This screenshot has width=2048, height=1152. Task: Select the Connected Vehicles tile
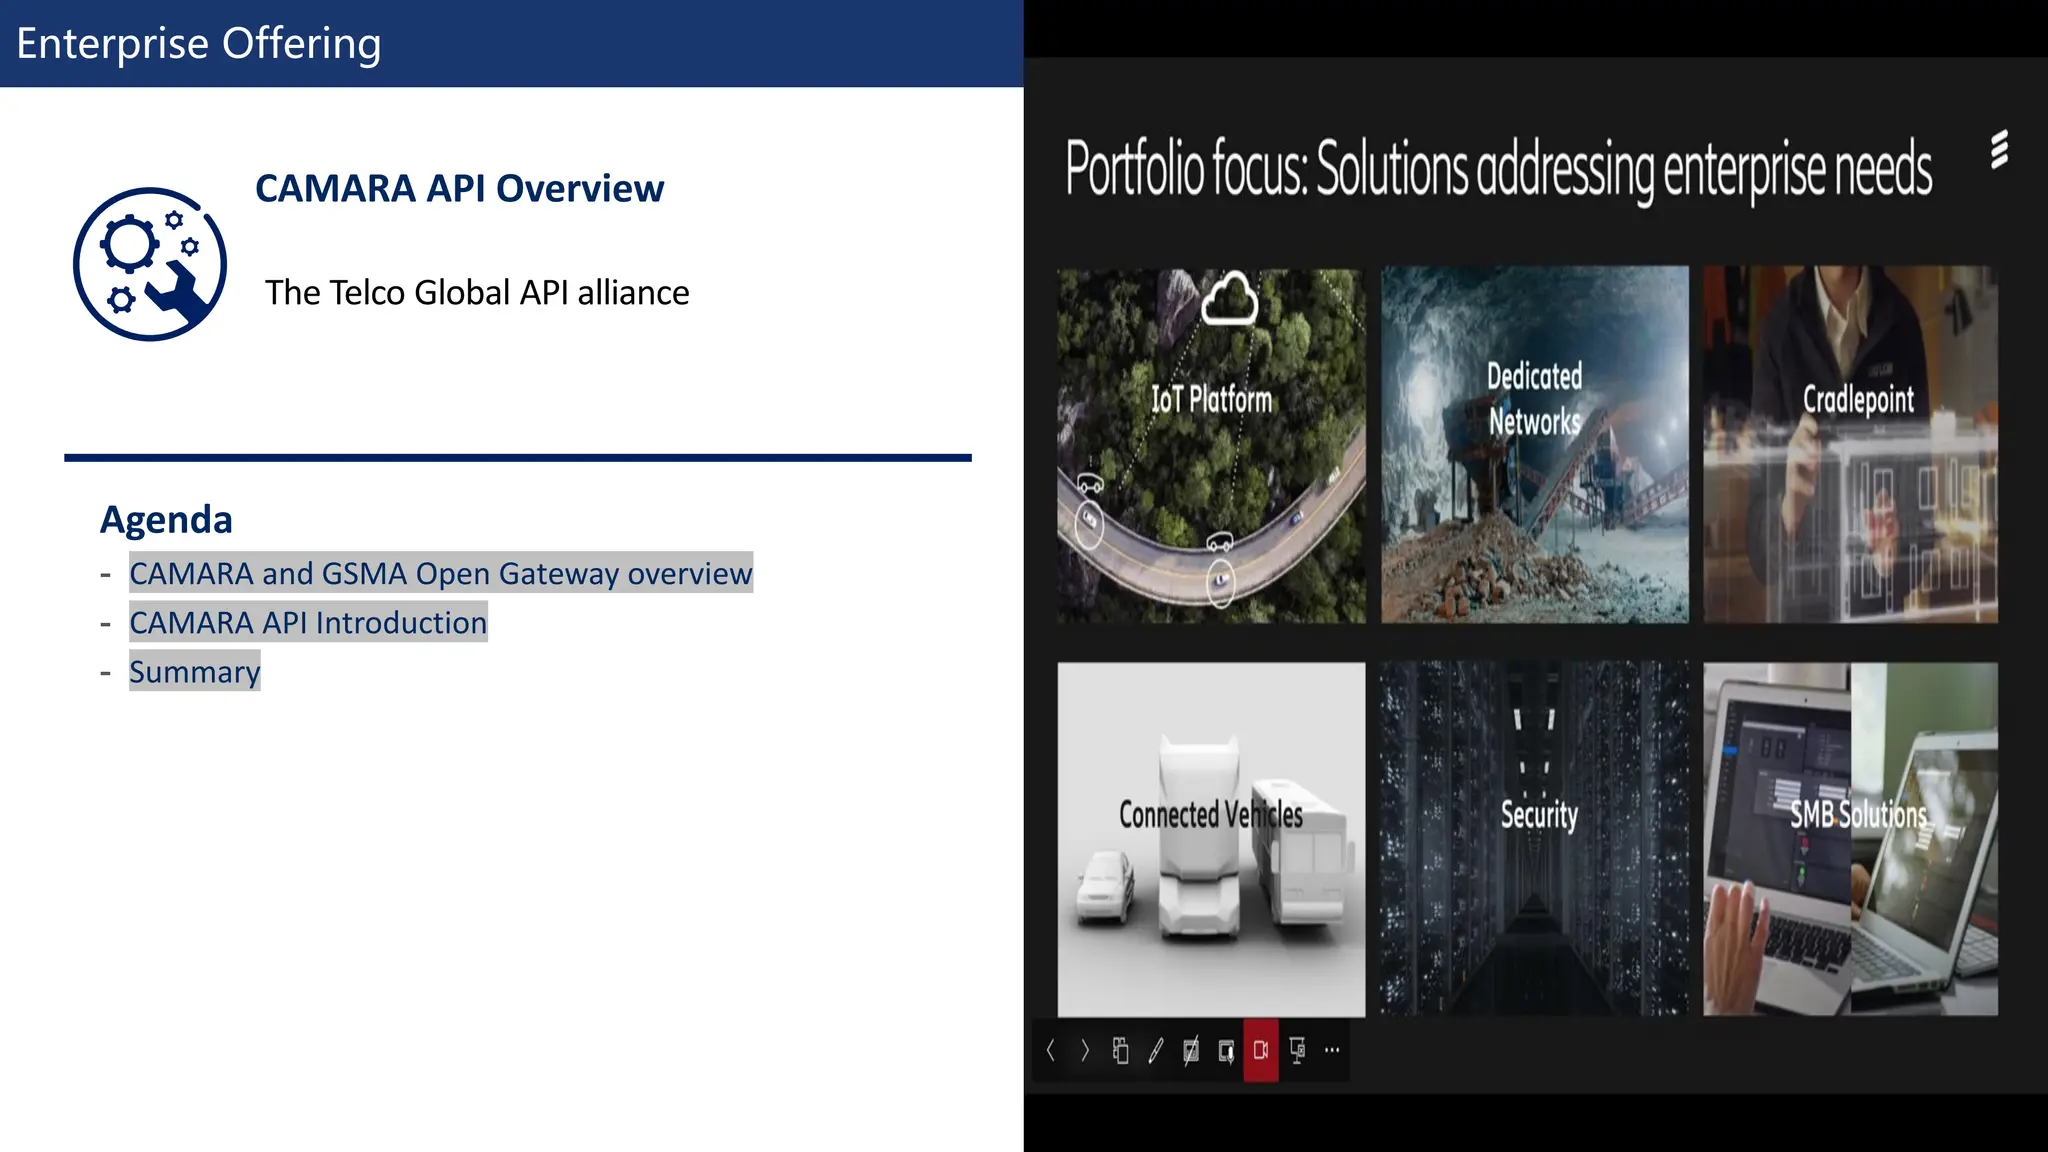1211,838
